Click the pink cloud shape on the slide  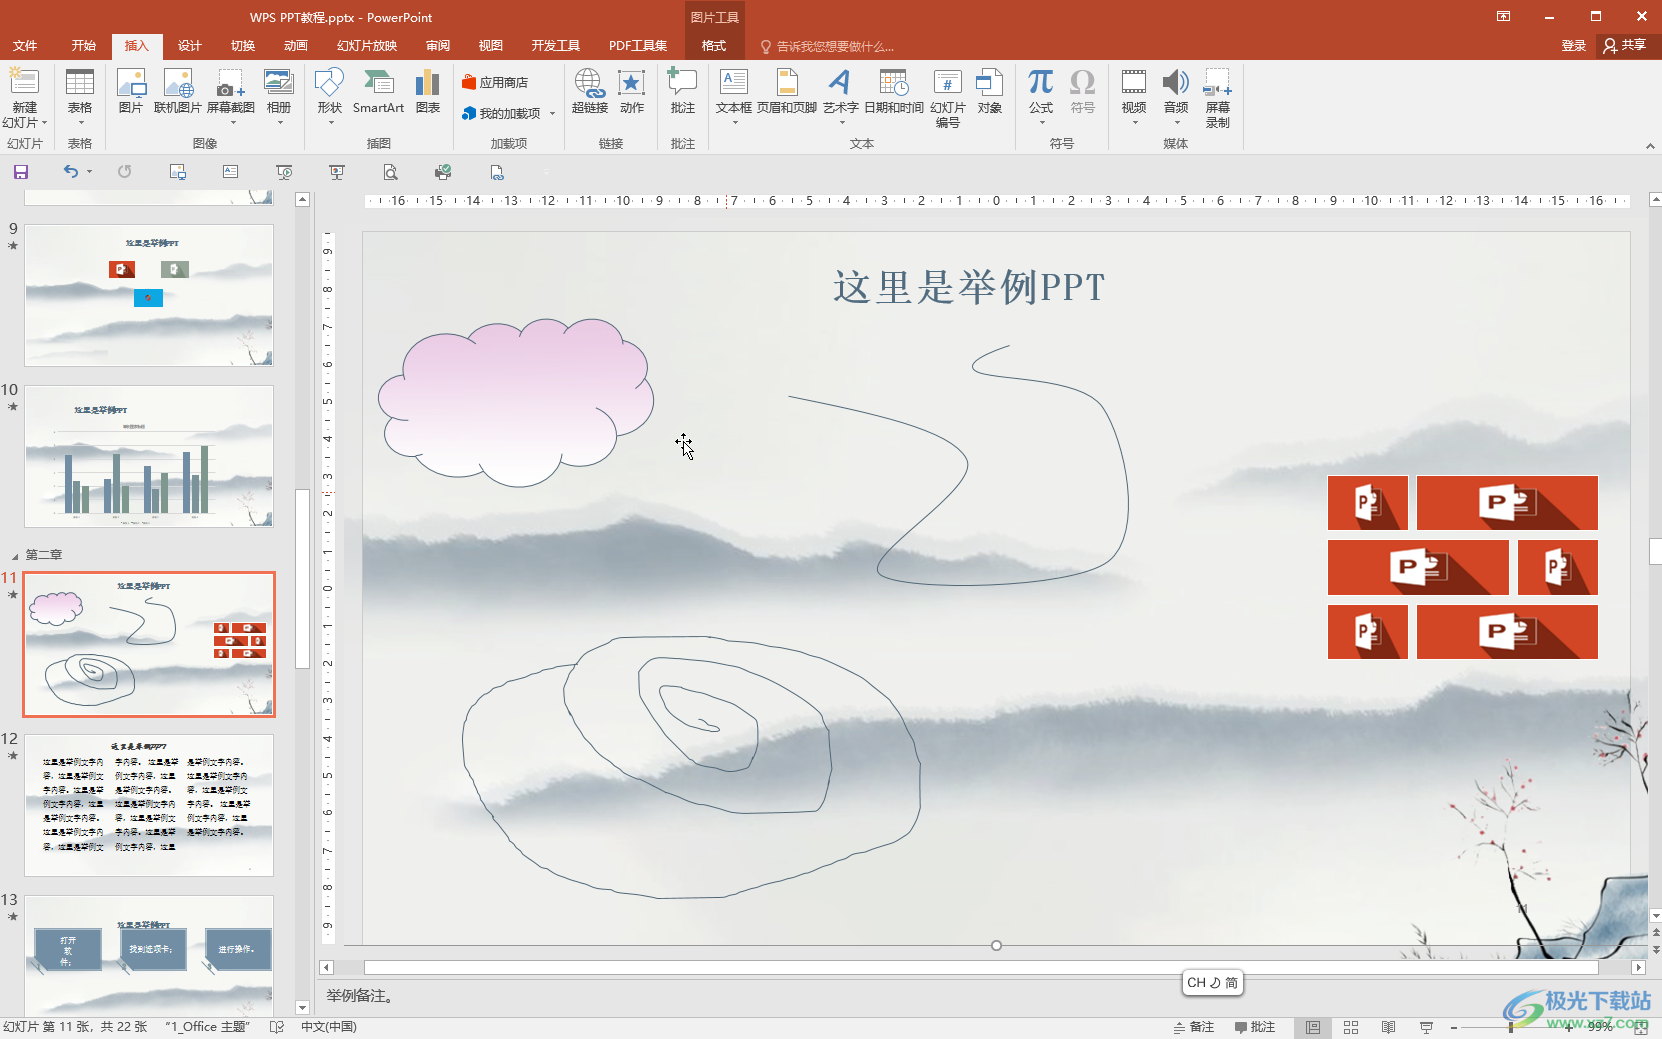(x=516, y=402)
